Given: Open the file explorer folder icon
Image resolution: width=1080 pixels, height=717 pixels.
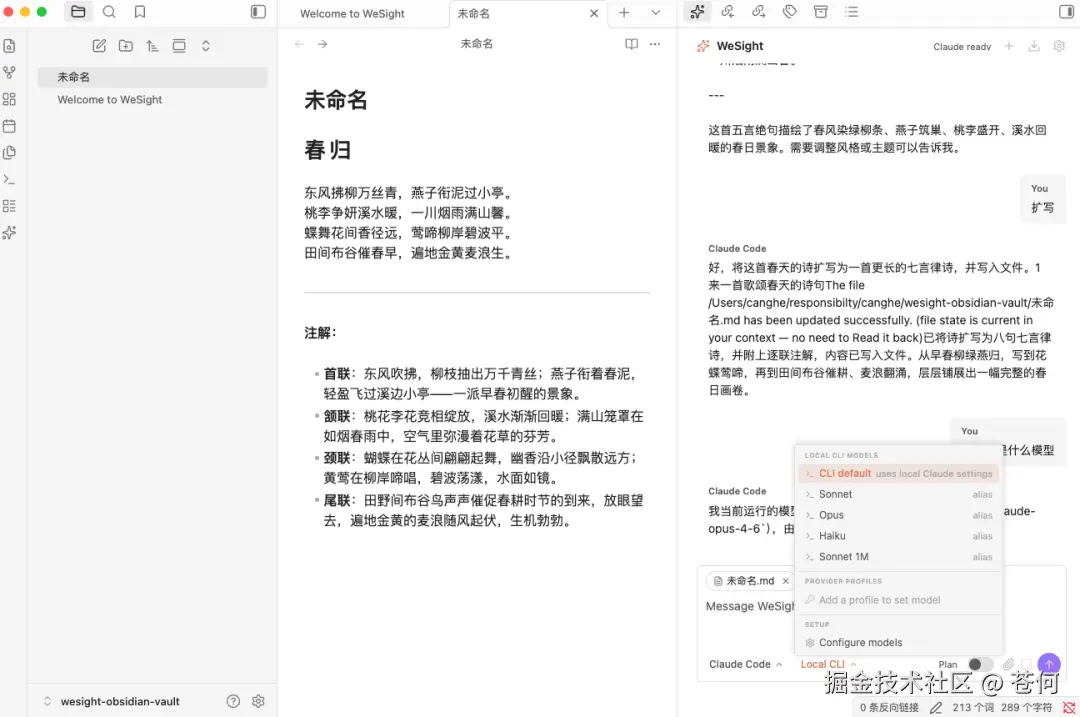Looking at the screenshot, I should point(79,12).
